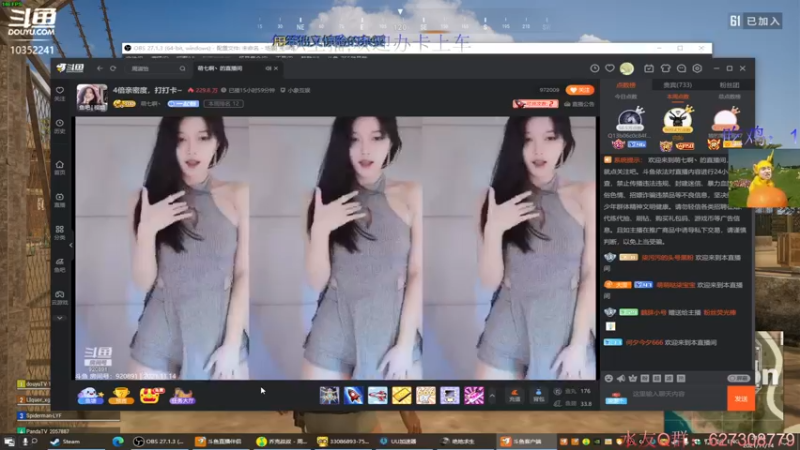Click the megaphone icon in chat toolbar

coord(621,379)
